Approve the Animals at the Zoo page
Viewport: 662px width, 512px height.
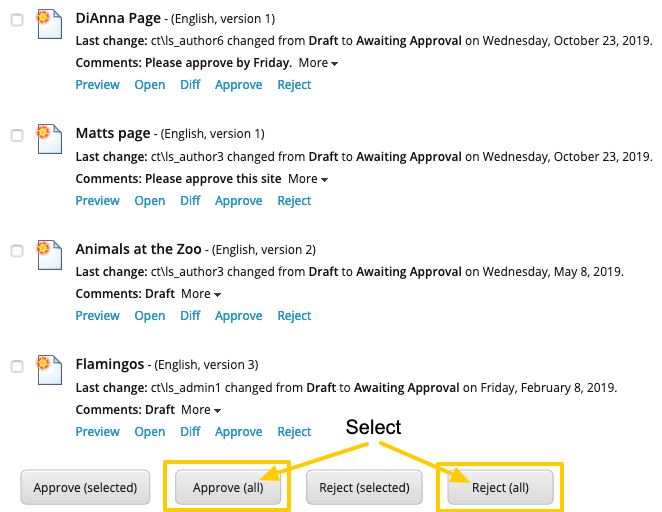(x=238, y=316)
